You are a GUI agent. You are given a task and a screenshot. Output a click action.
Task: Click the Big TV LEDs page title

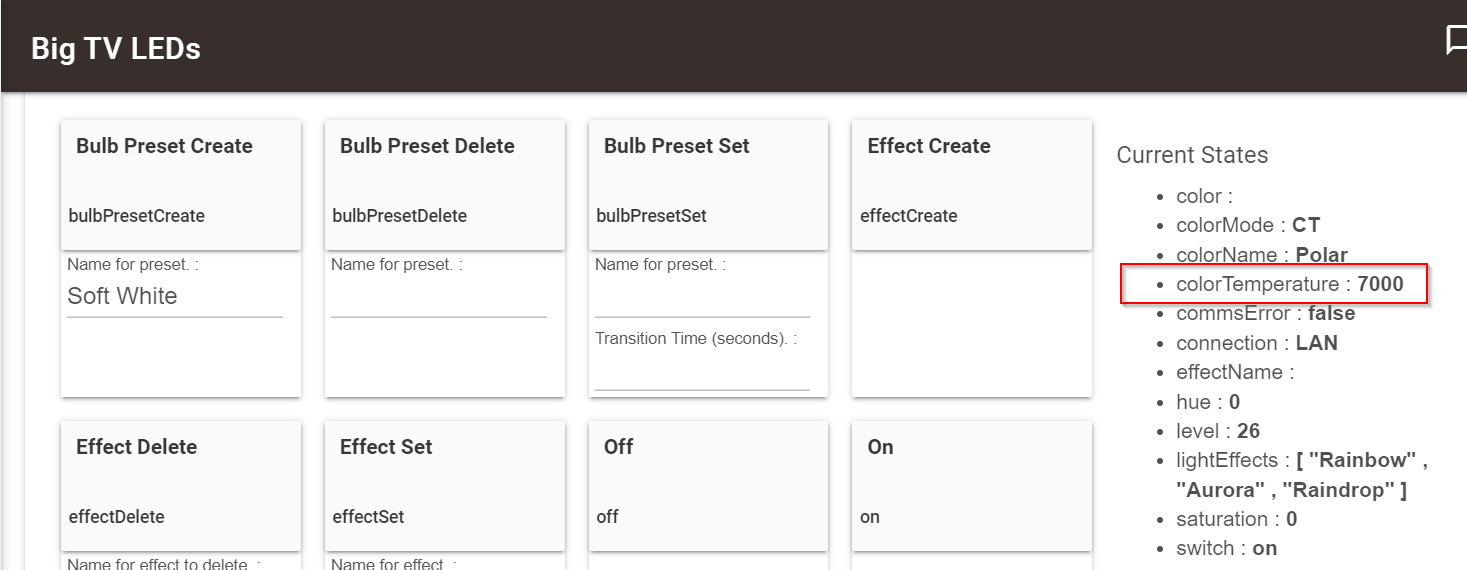pos(116,48)
